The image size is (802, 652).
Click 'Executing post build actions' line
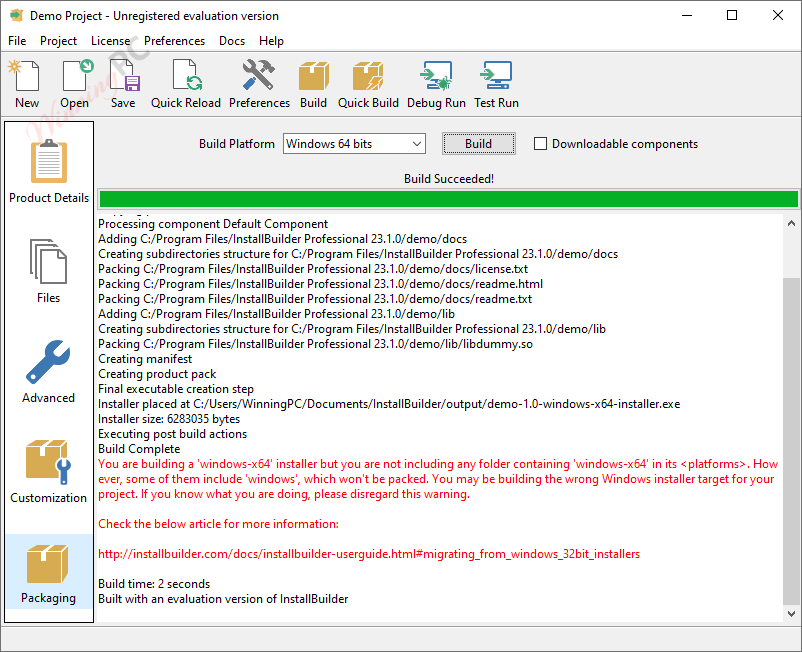point(172,434)
